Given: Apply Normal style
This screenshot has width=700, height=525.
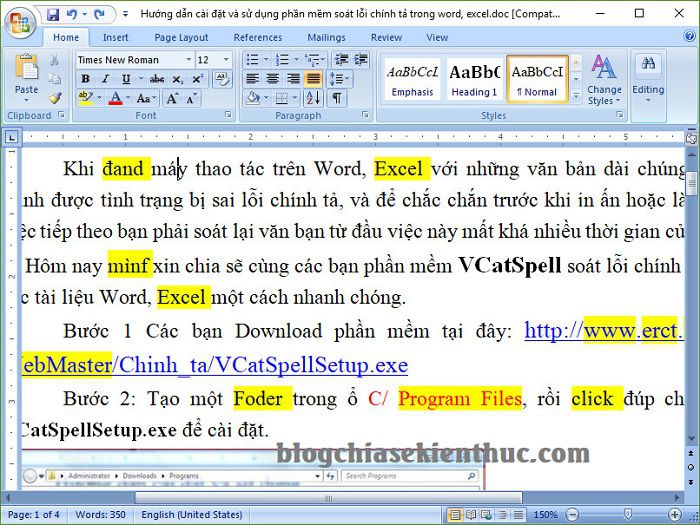Looking at the screenshot, I should pyautogui.click(x=537, y=79).
